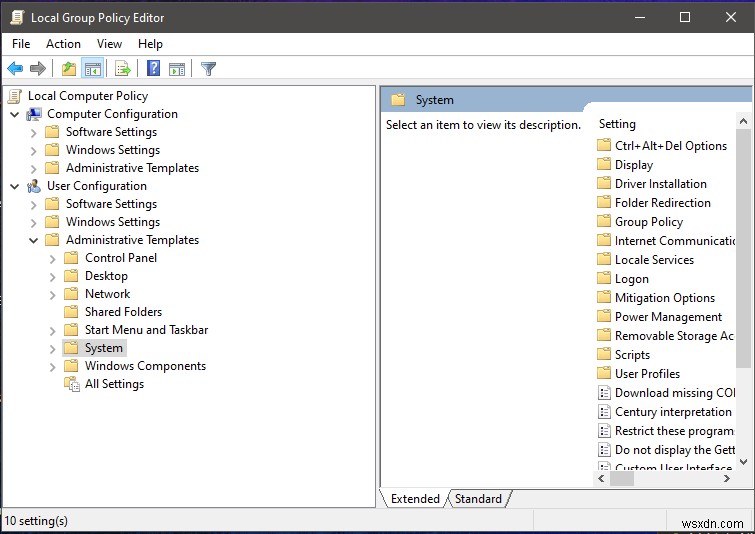The width and height of the screenshot is (755, 534).
Task: Click the Restrict these programs setting icon
Action: click(x=604, y=430)
